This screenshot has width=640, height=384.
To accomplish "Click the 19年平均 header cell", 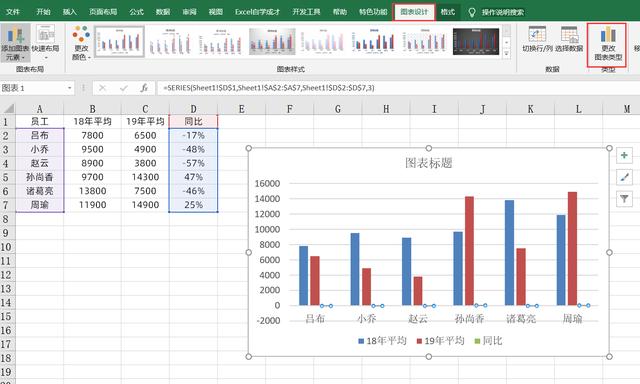I will (145, 122).
